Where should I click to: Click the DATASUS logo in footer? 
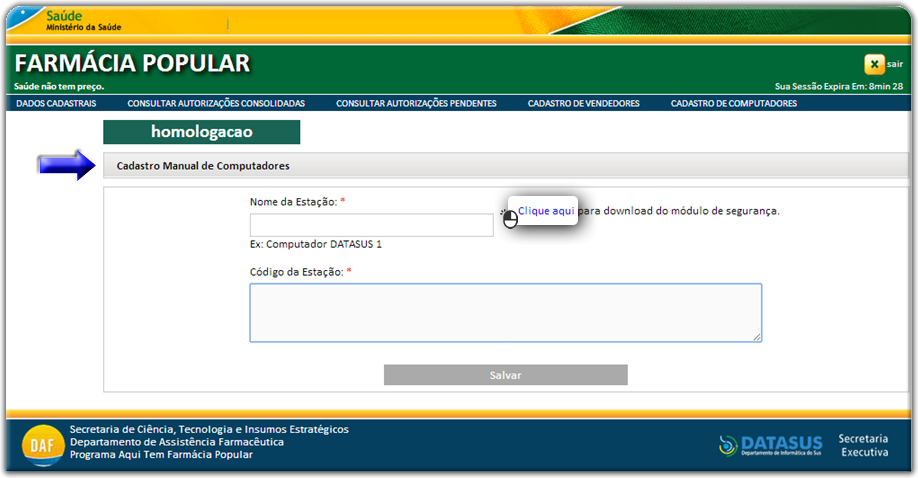coord(770,445)
